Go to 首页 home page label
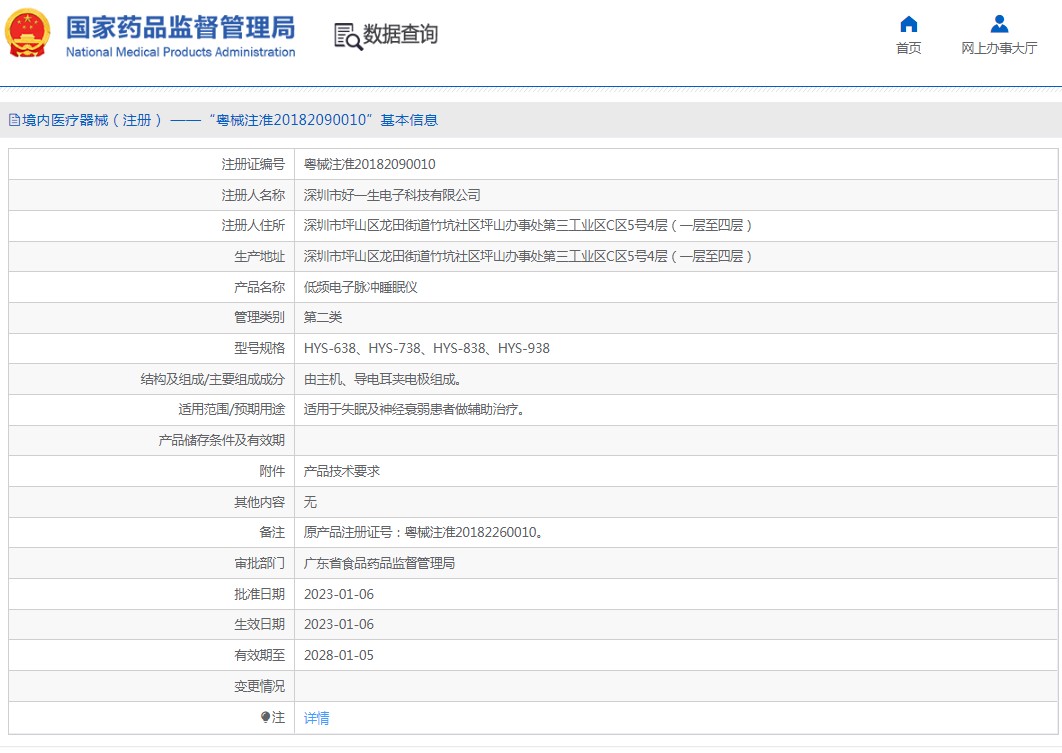 click(x=908, y=48)
